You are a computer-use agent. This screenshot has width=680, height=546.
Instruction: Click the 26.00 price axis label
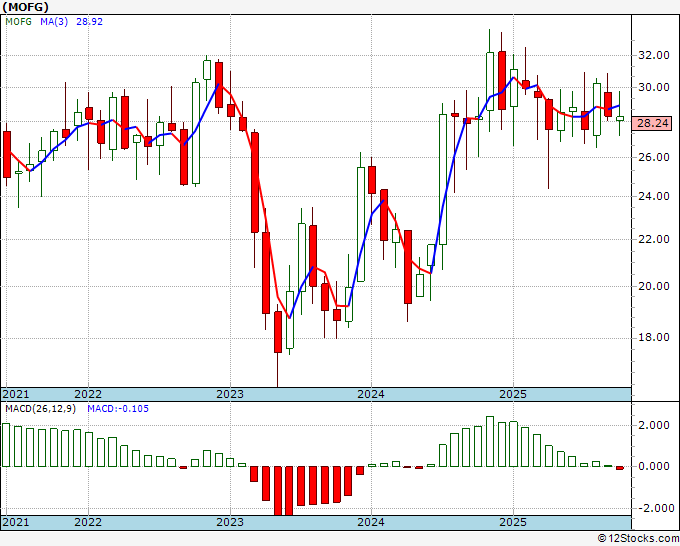653,157
